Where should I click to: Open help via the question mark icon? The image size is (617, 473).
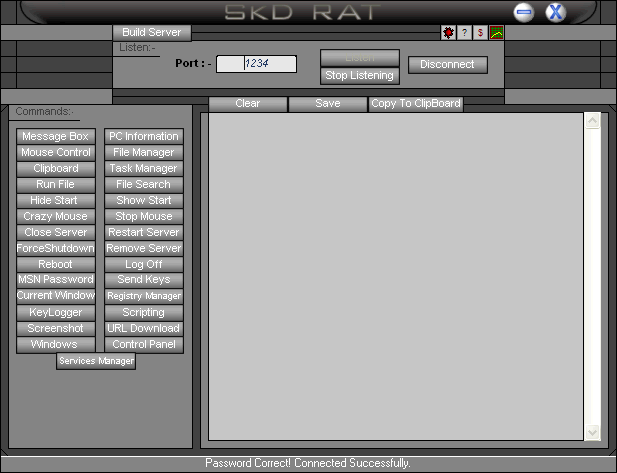(x=464, y=33)
